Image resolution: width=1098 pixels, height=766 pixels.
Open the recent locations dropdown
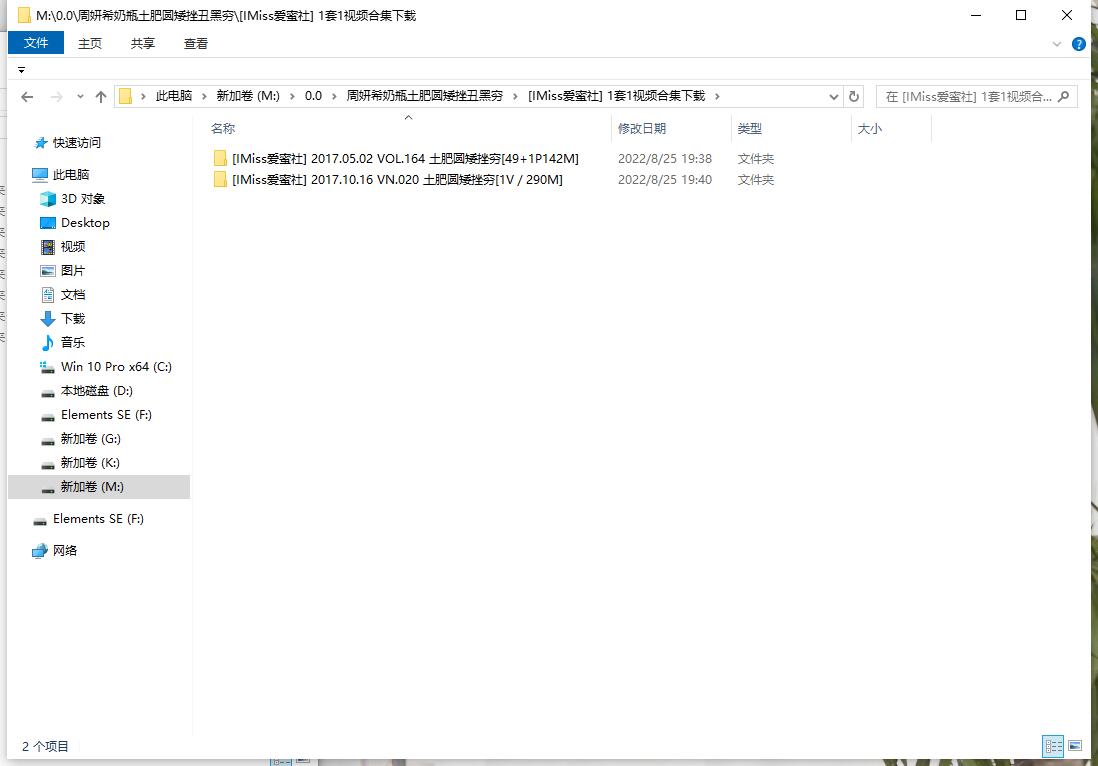pos(81,97)
